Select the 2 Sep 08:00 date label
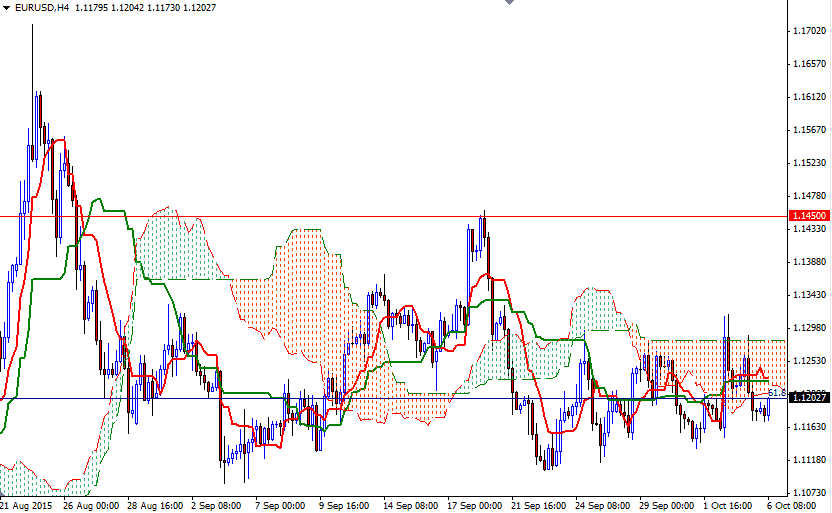The width and height of the screenshot is (832, 513). tap(218, 506)
